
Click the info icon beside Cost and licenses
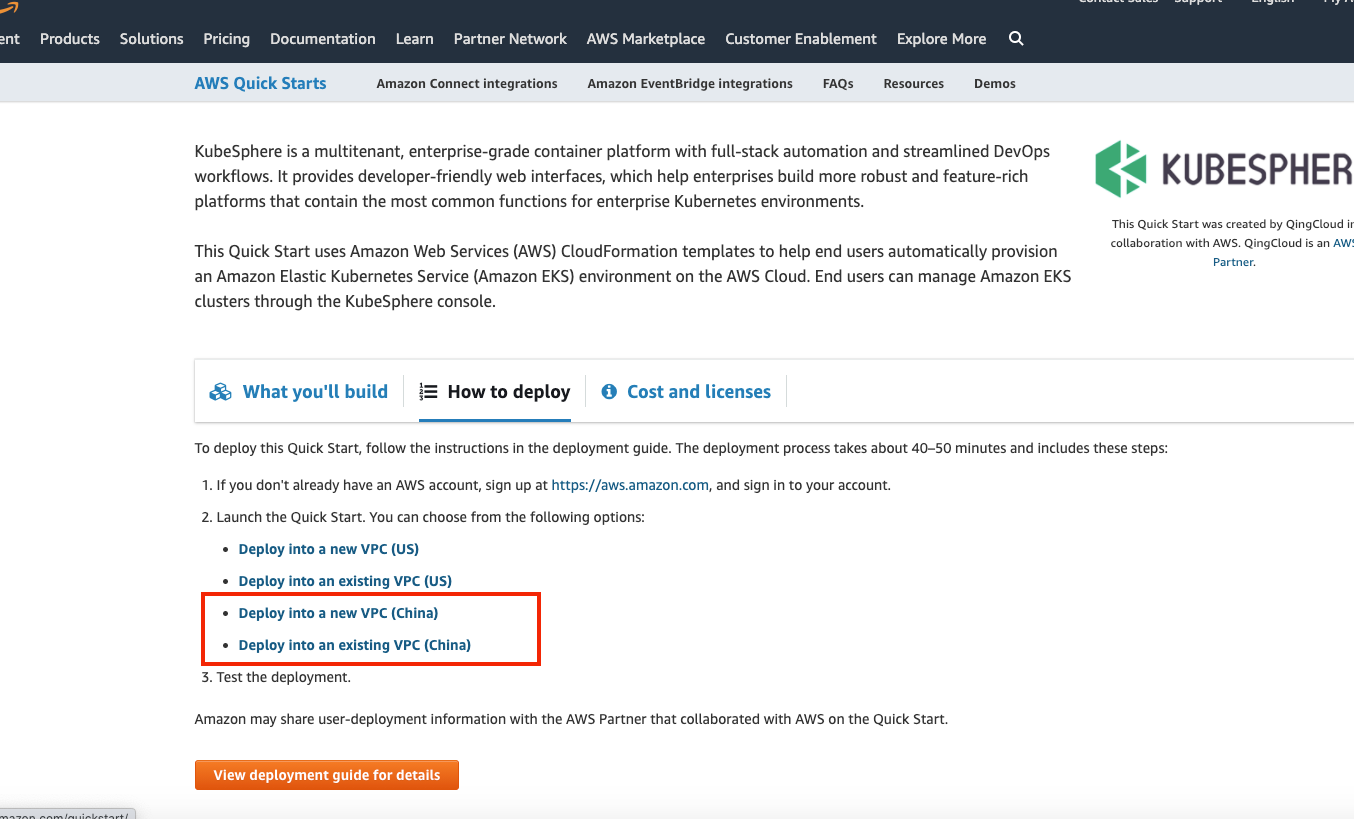(x=609, y=391)
